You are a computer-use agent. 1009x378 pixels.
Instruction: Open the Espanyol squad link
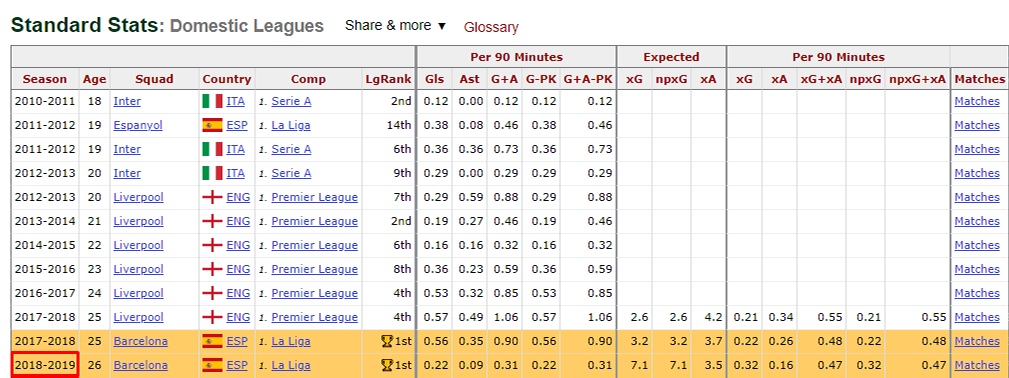(x=138, y=125)
